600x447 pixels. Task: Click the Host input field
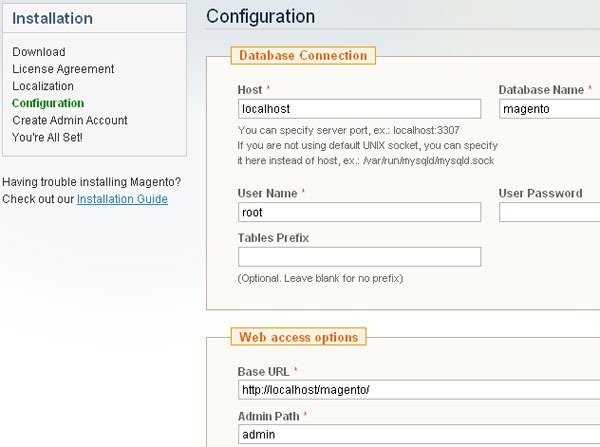(x=359, y=109)
